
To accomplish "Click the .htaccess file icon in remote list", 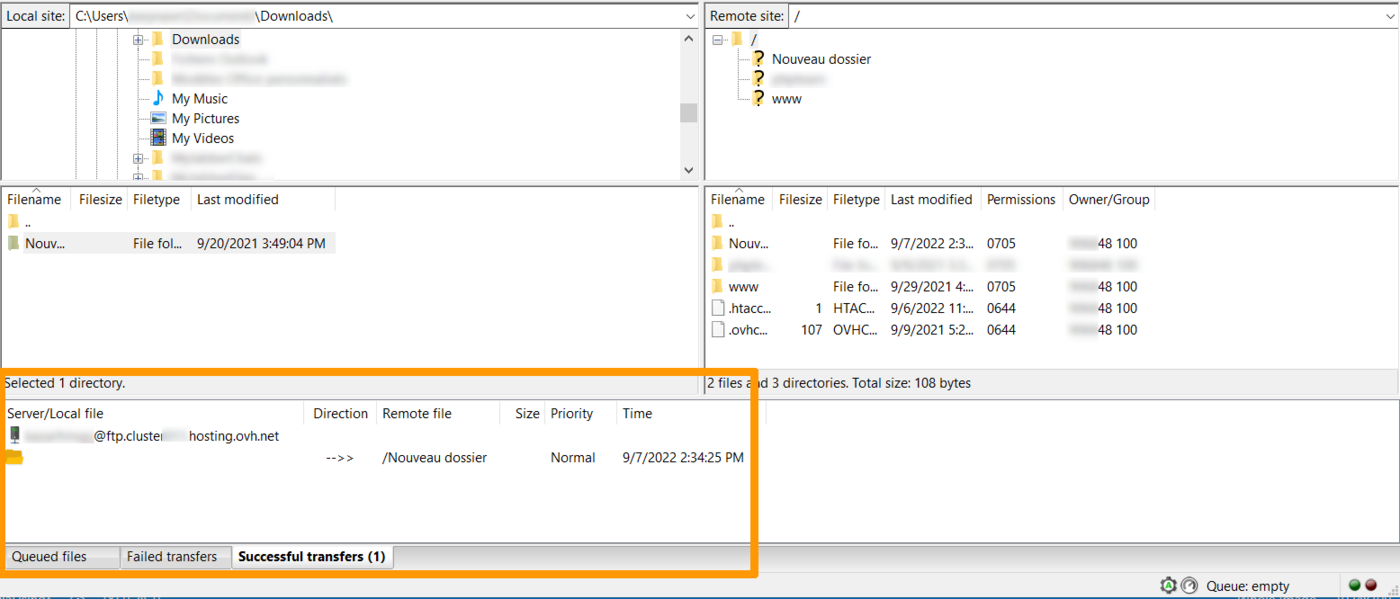I will coord(717,308).
